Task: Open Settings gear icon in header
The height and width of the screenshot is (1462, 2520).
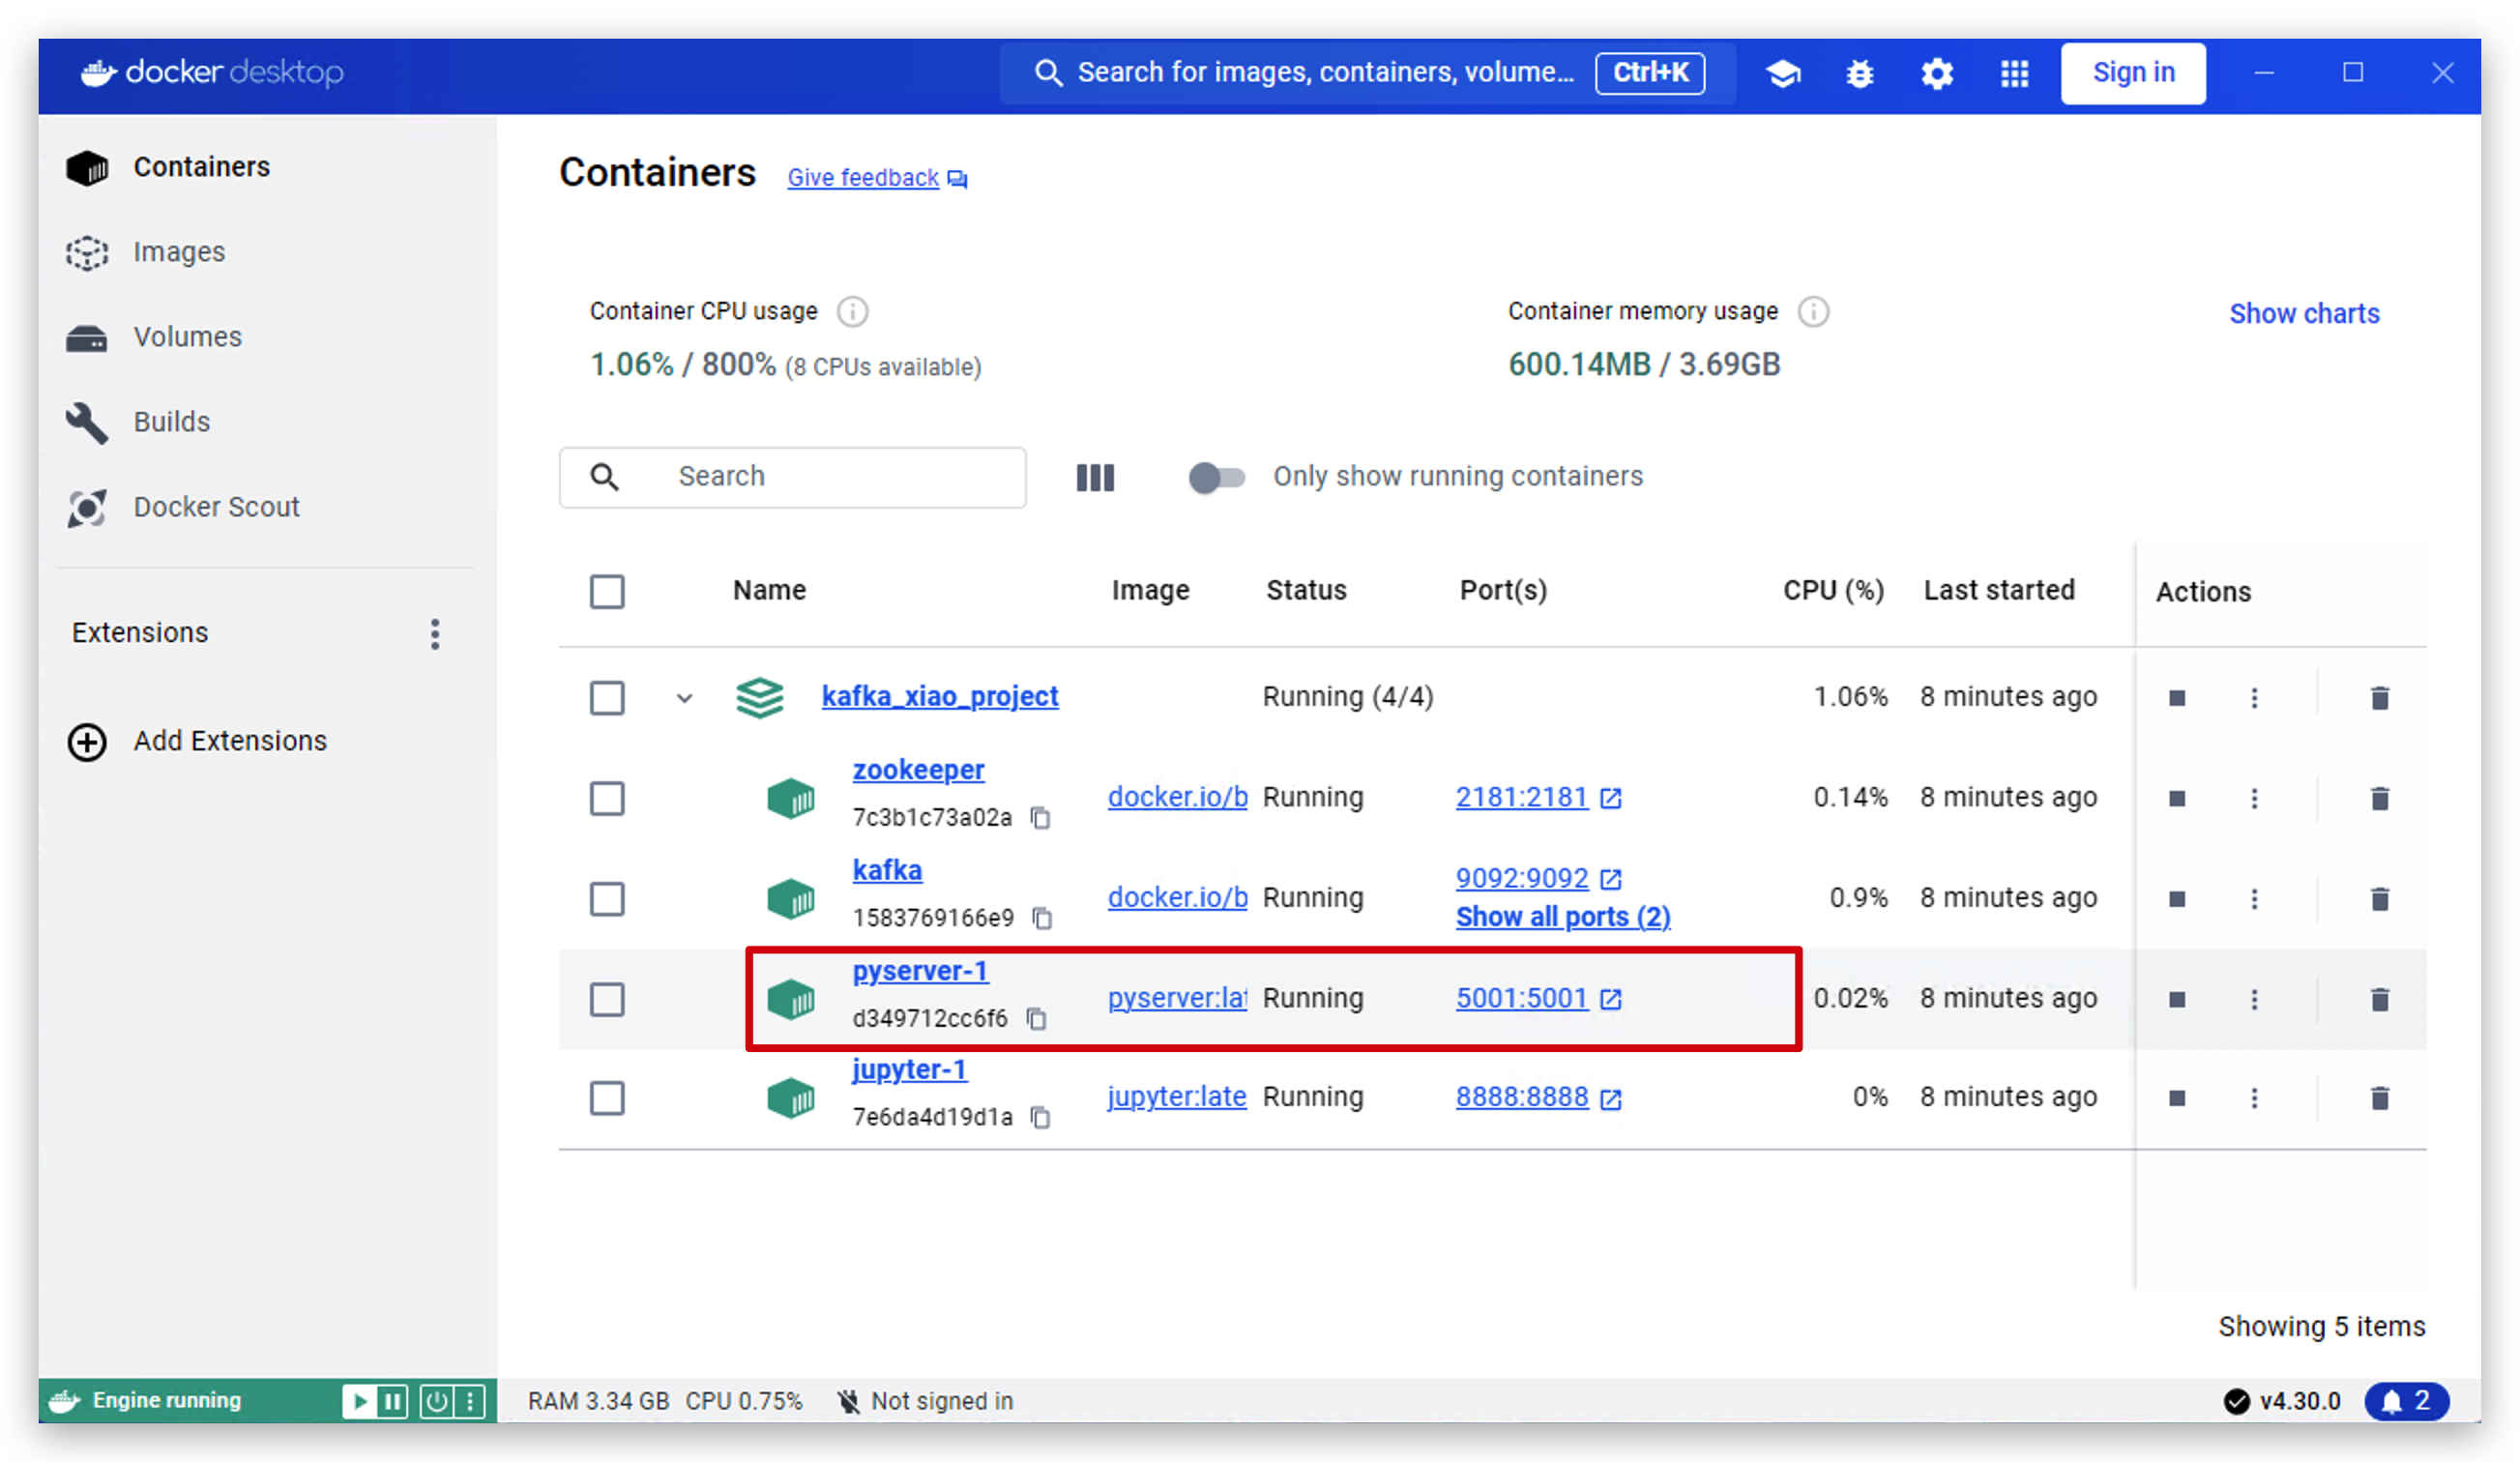Action: point(1937,73)
